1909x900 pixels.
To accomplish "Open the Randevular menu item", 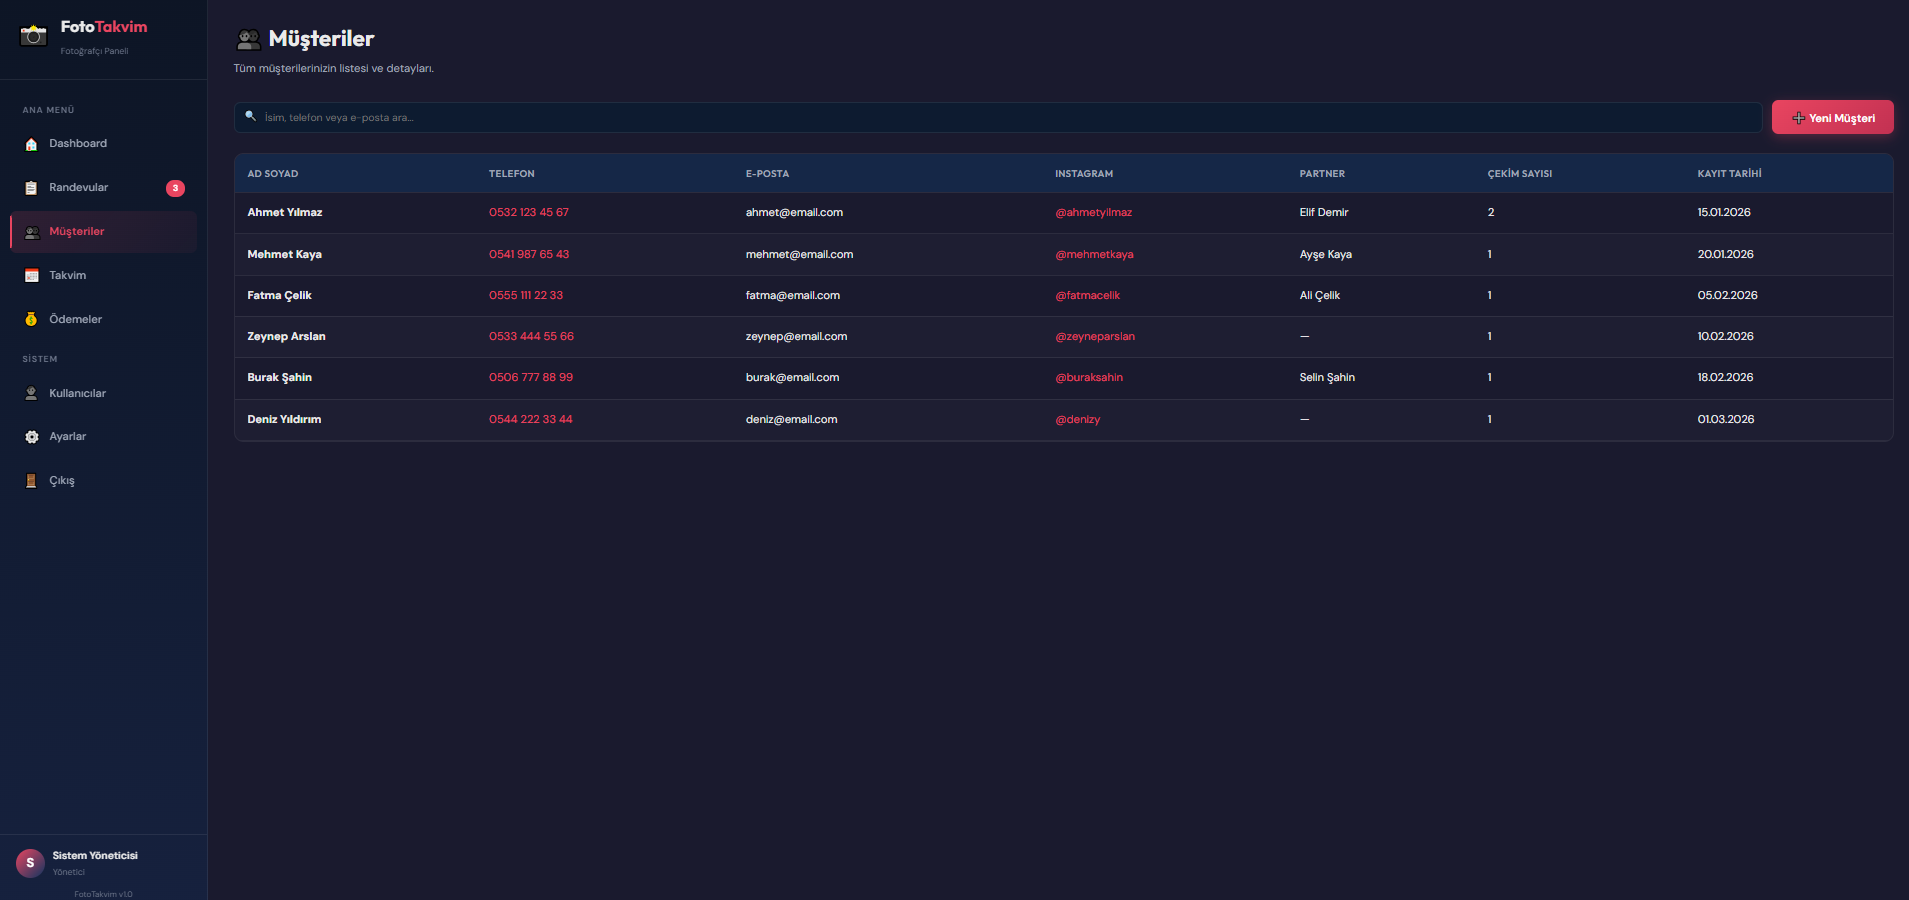I will pyautogui.click(x=79, y=188).
